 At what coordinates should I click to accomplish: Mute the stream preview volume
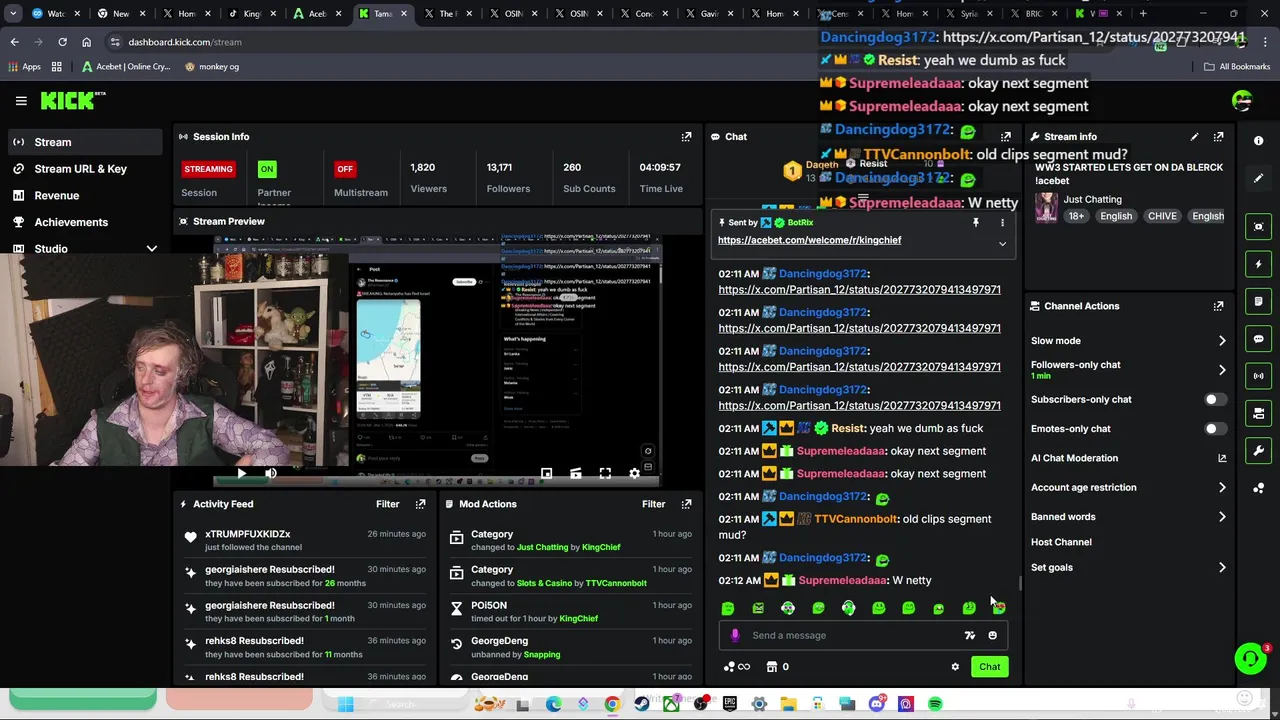pyautogui.click(x=270, y=473)
